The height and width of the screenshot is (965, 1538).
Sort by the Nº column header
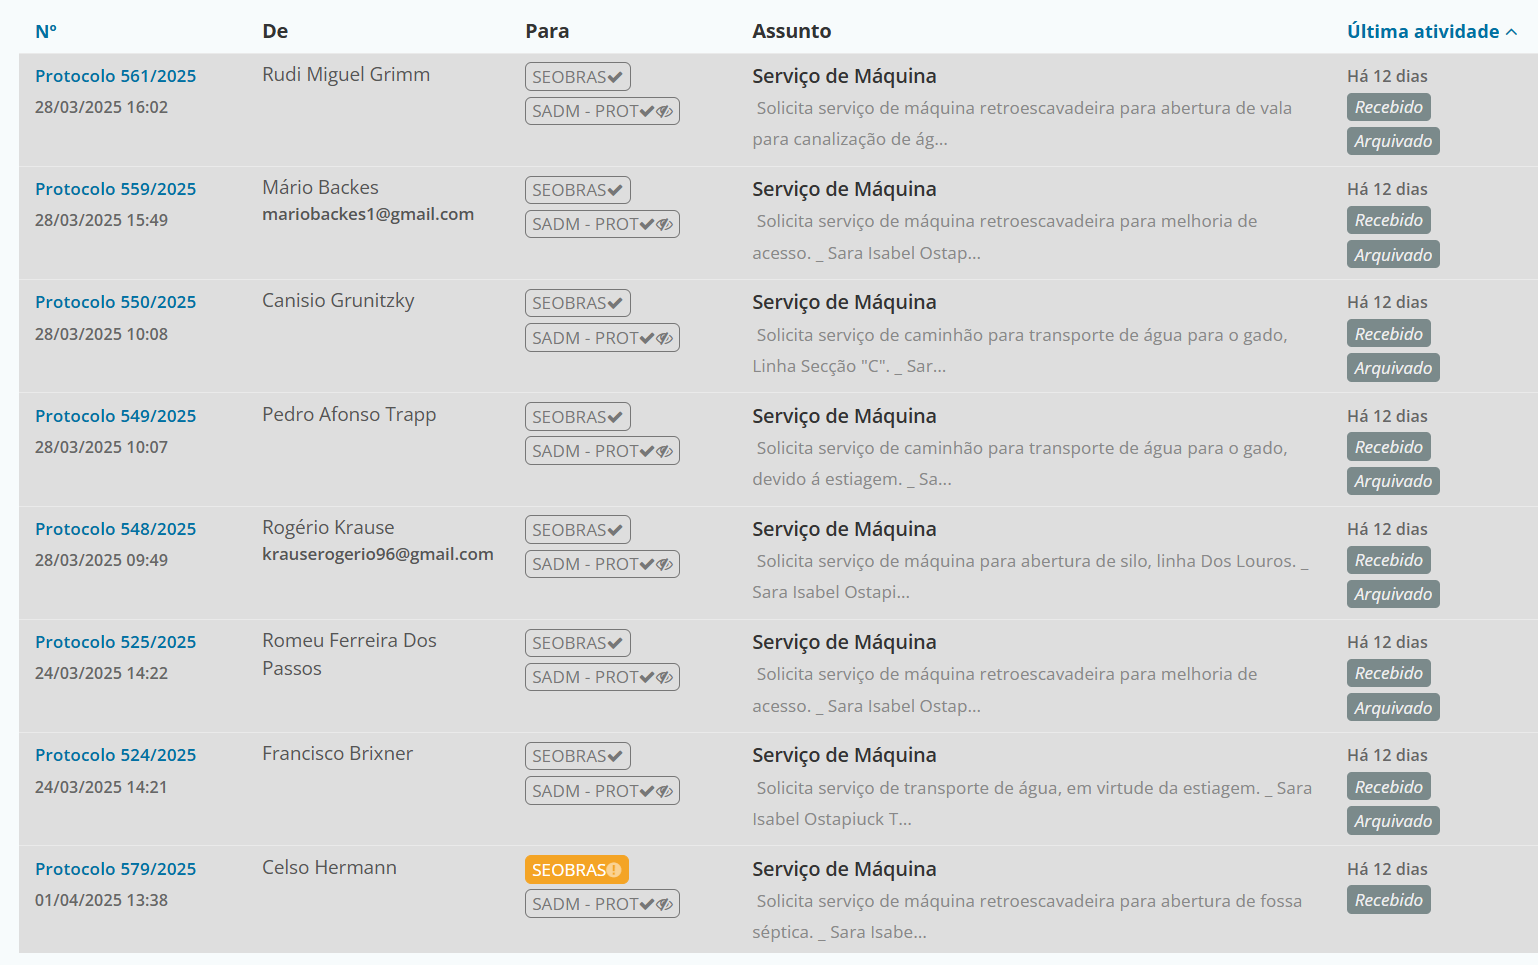coord(46,32)
